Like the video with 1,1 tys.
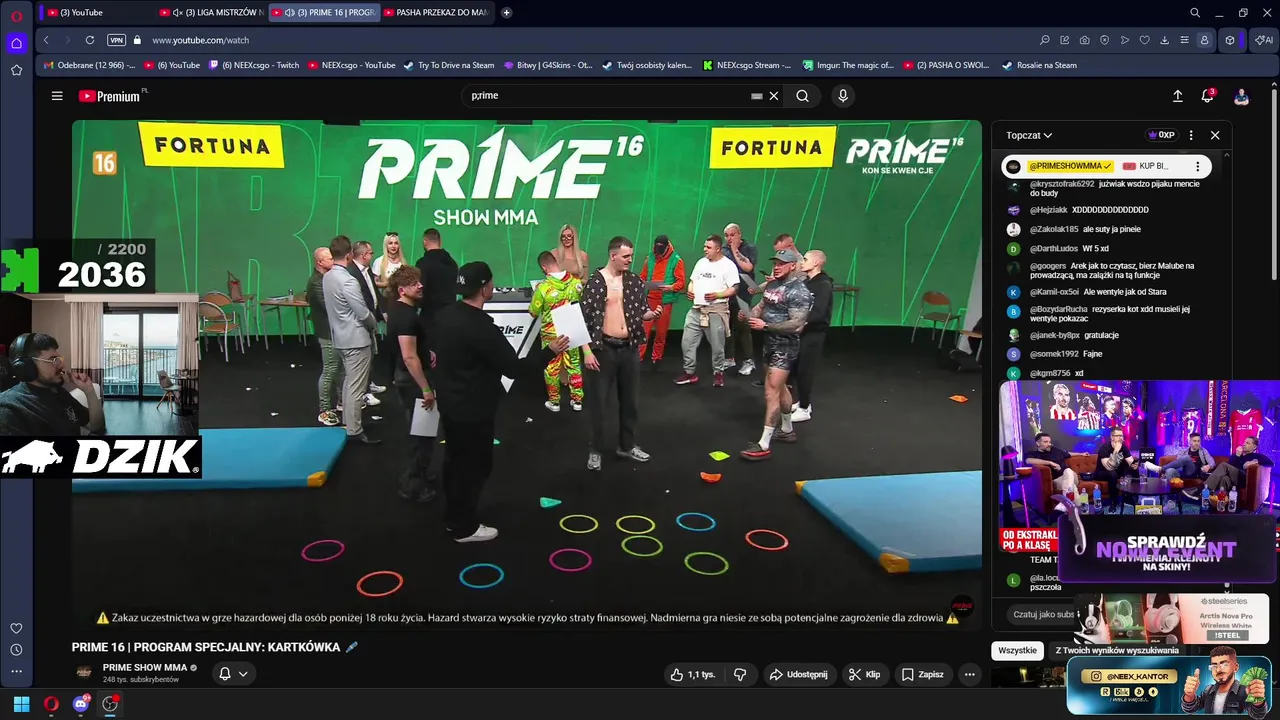This screenshot has width=1280, height=720. pyautogui.click(x=694, y=674)
